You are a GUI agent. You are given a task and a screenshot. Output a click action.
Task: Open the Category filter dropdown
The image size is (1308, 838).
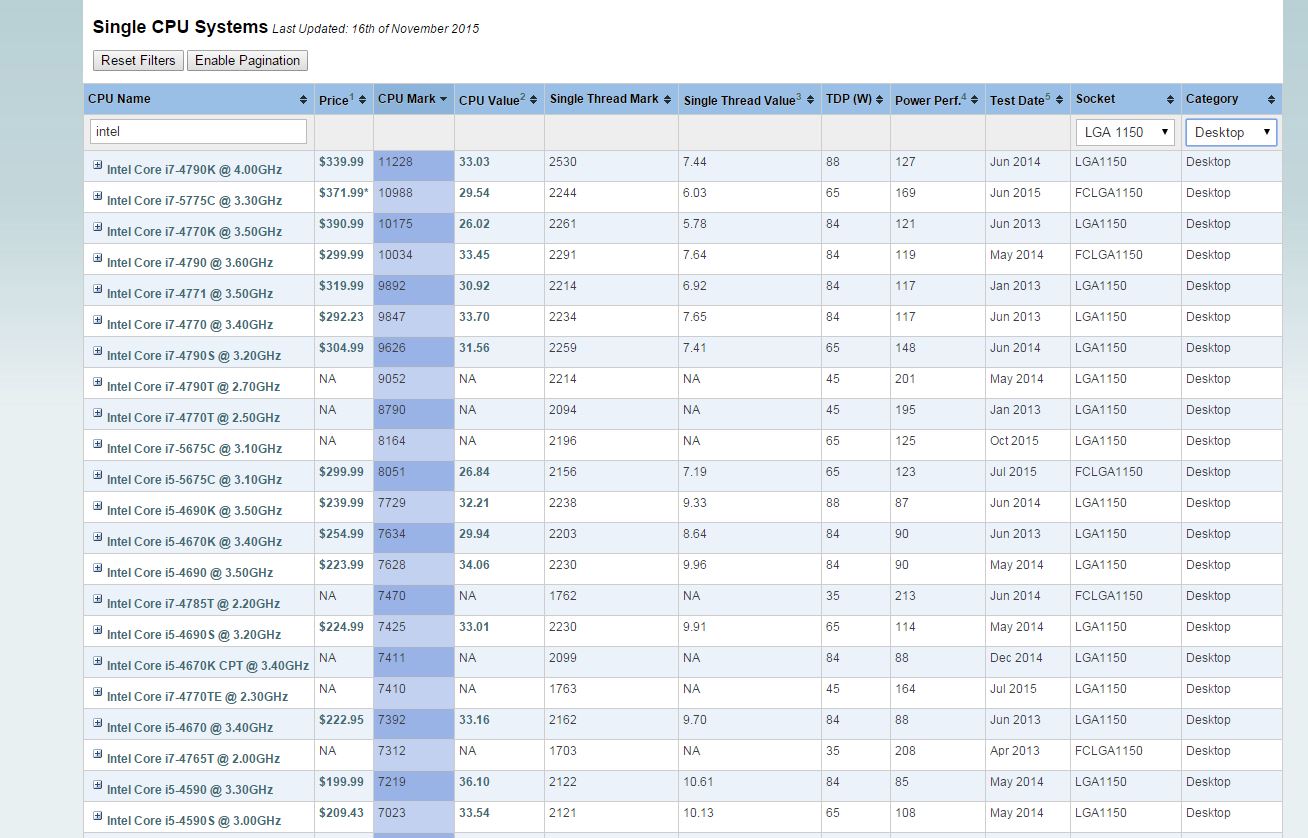pos(1231,132)
